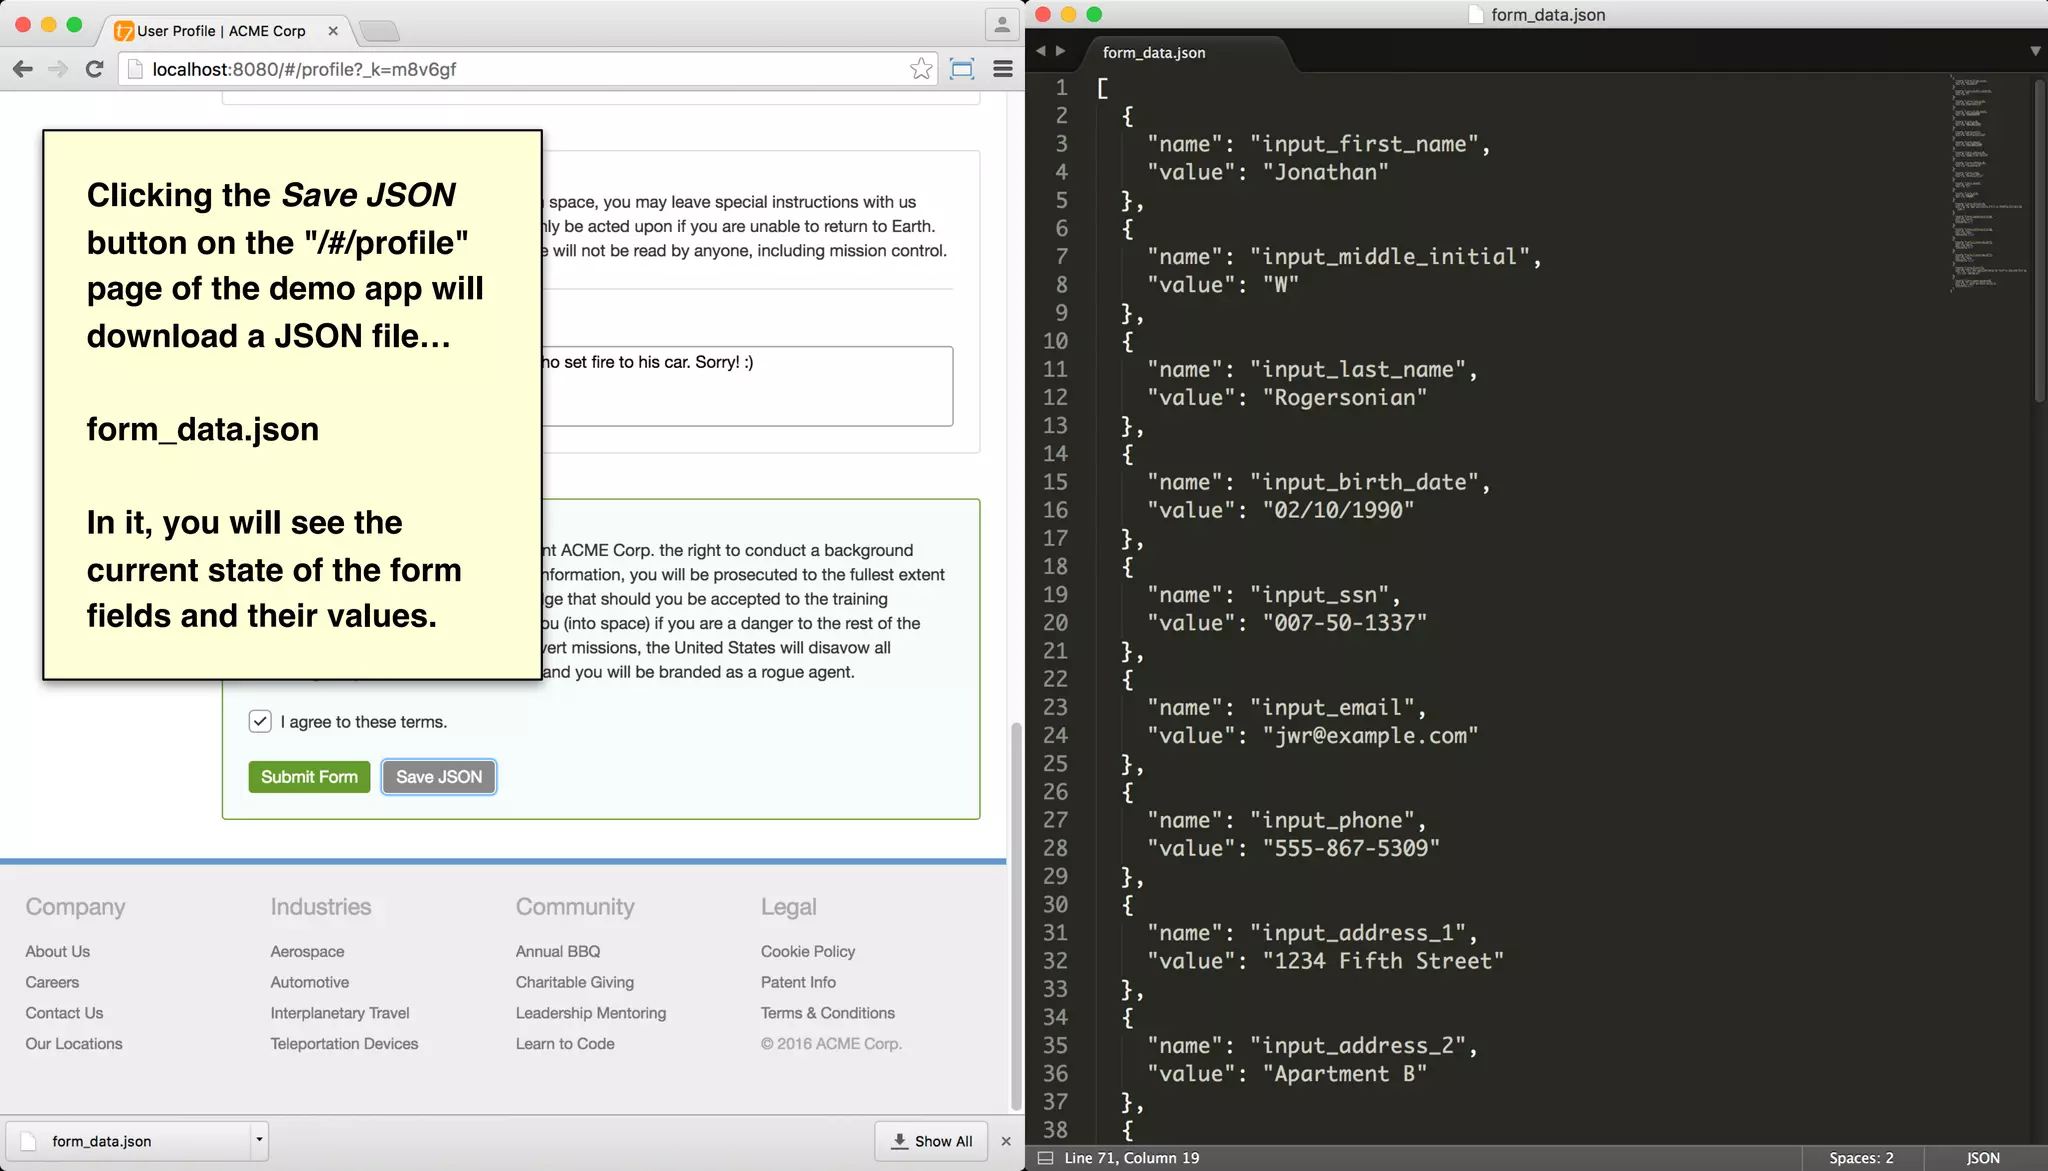Open Patent Info link
This screenshot has height=1171, width=2048.
point(798,982)
